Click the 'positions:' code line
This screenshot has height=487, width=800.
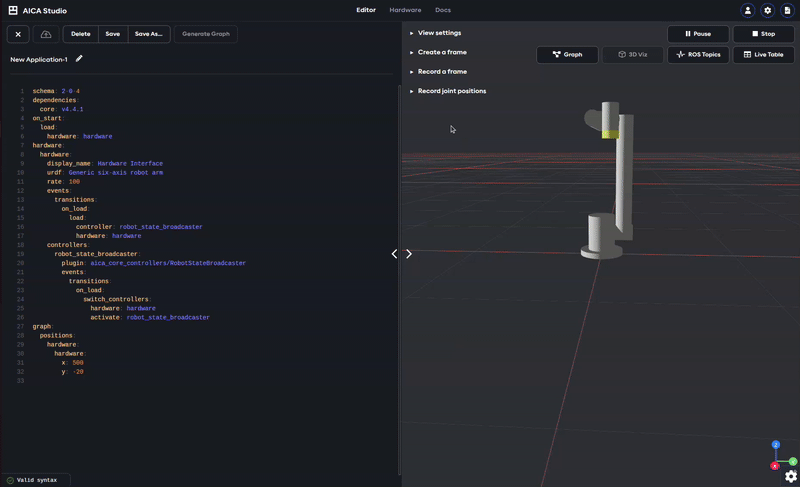tap(57, 336)
